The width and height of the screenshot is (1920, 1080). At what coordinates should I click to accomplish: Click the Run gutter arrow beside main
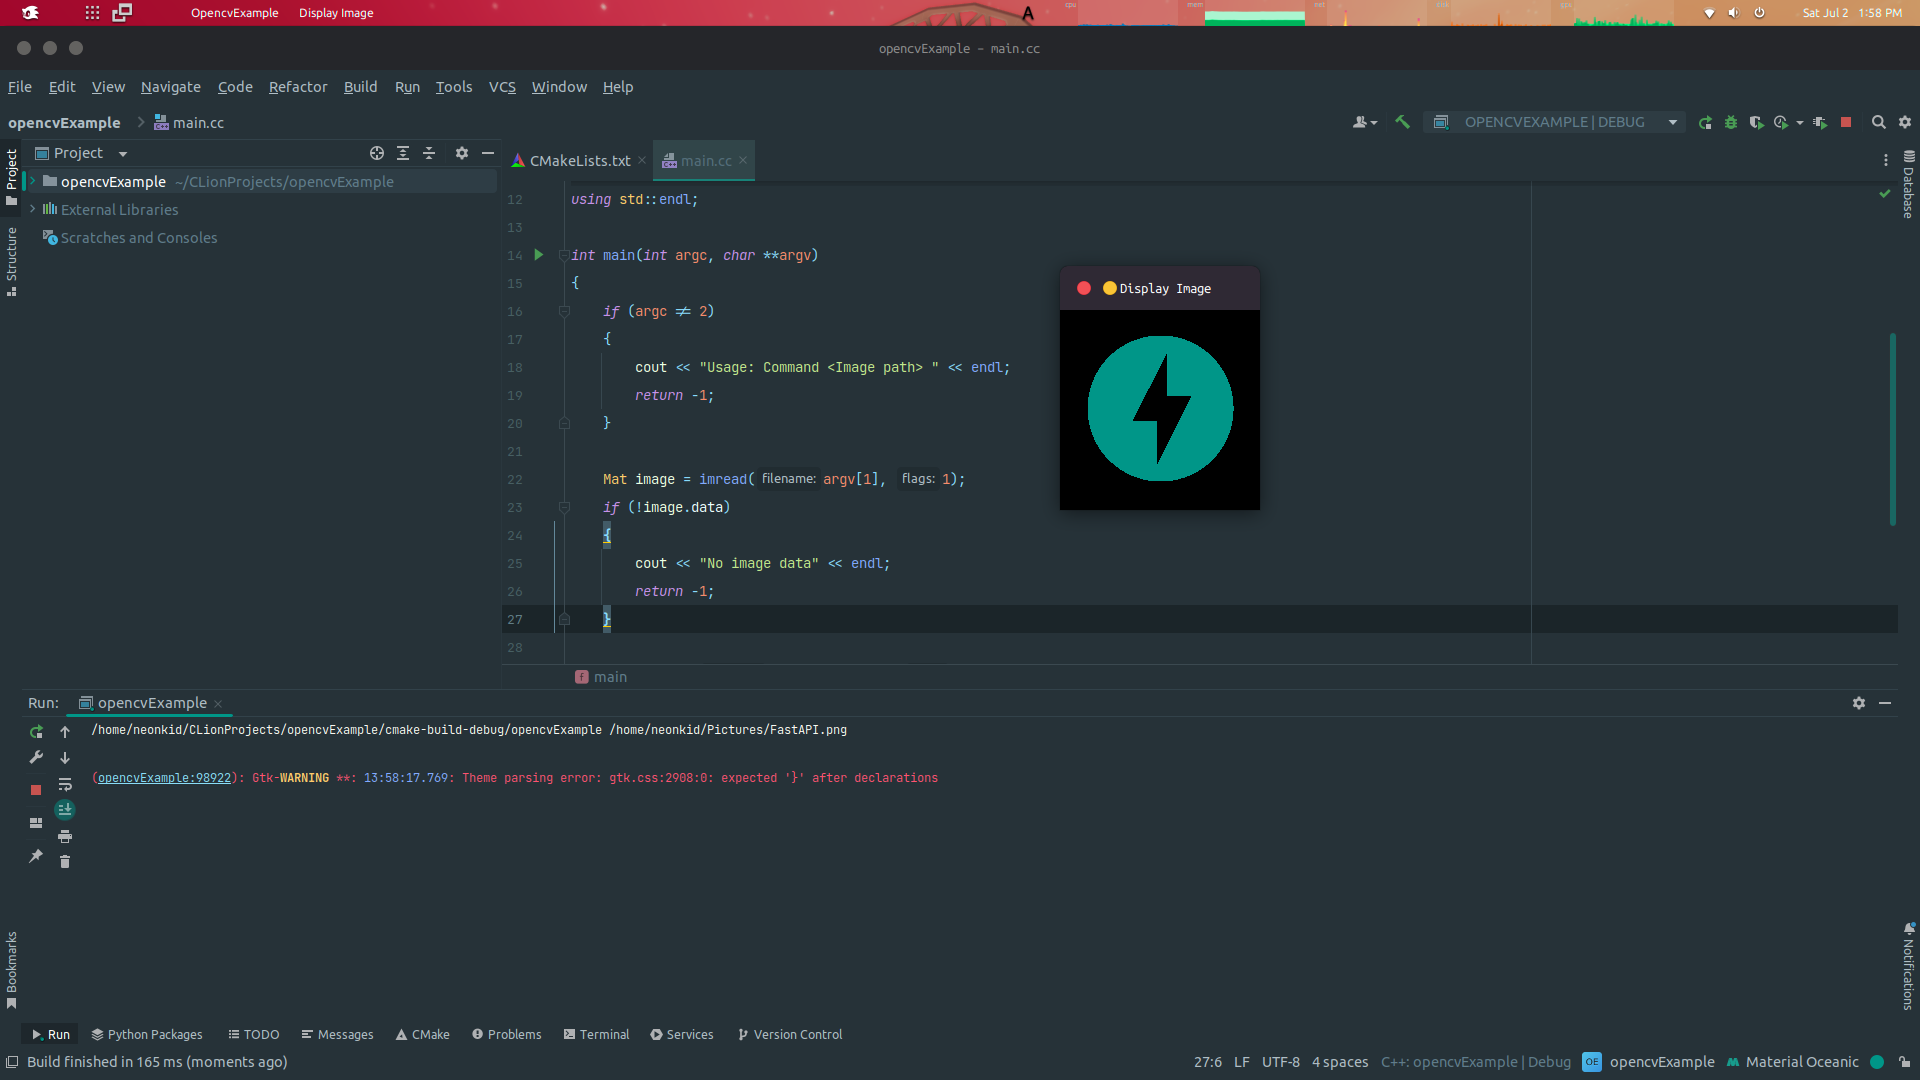(x=538, y=255)
